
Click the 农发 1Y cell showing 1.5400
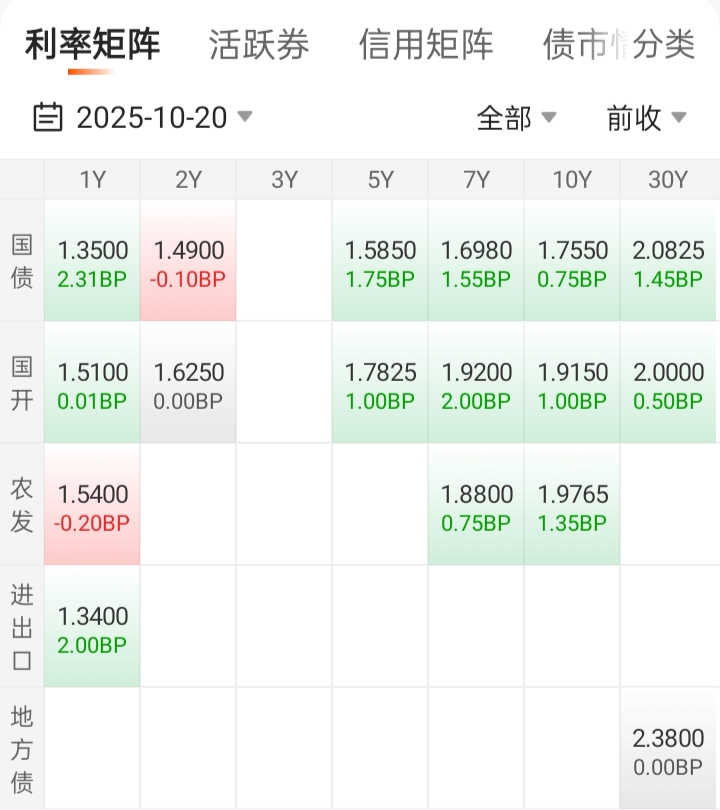click(x=92, y=507)
